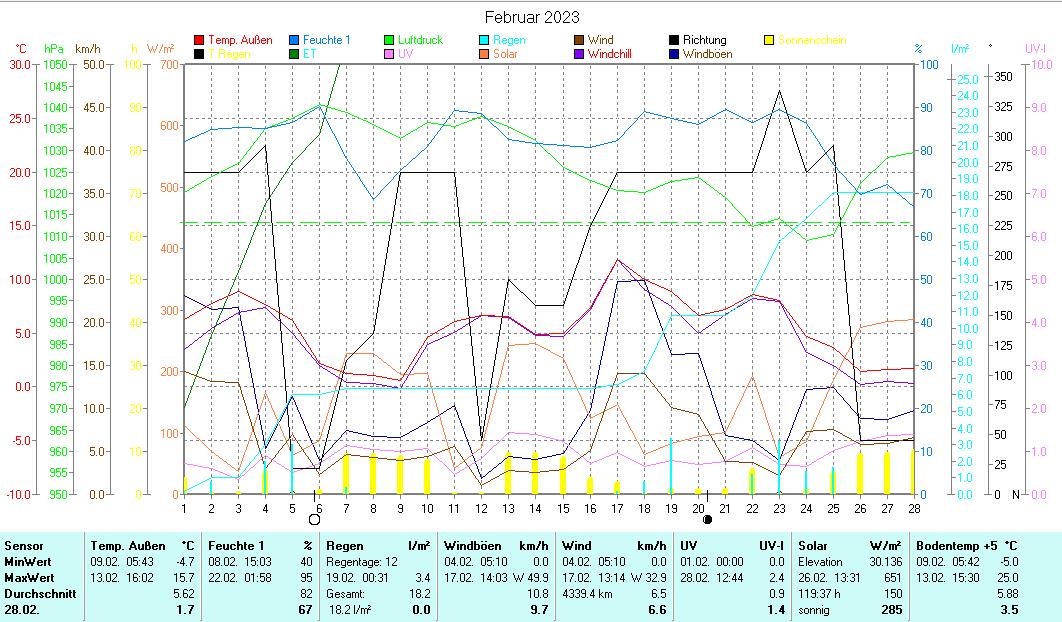Click the dark blue Windböen legend swatch
Screen dimensions: 1062x622
tap(674, 54)
